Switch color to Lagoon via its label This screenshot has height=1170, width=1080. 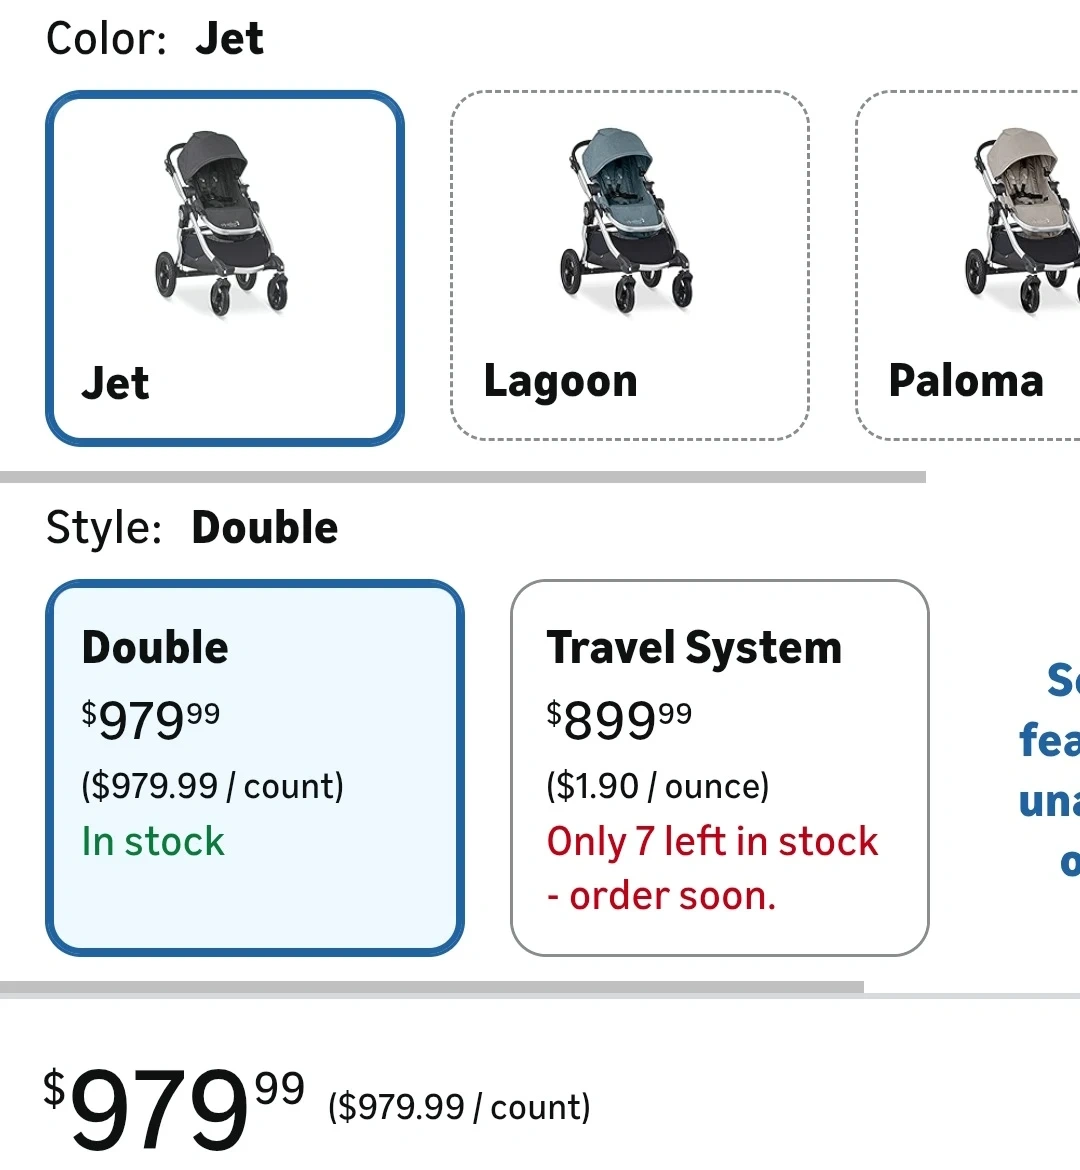click(560, 382)
